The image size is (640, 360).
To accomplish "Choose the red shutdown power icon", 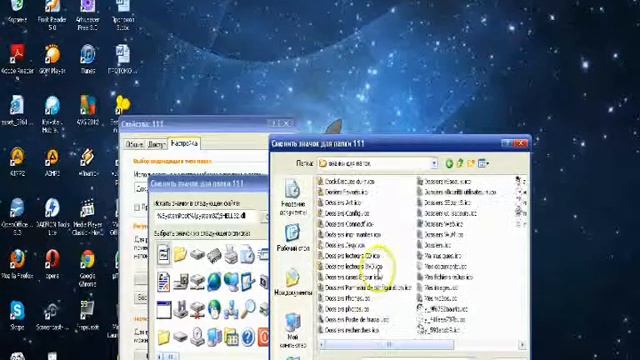I will (x=264, y=337).
